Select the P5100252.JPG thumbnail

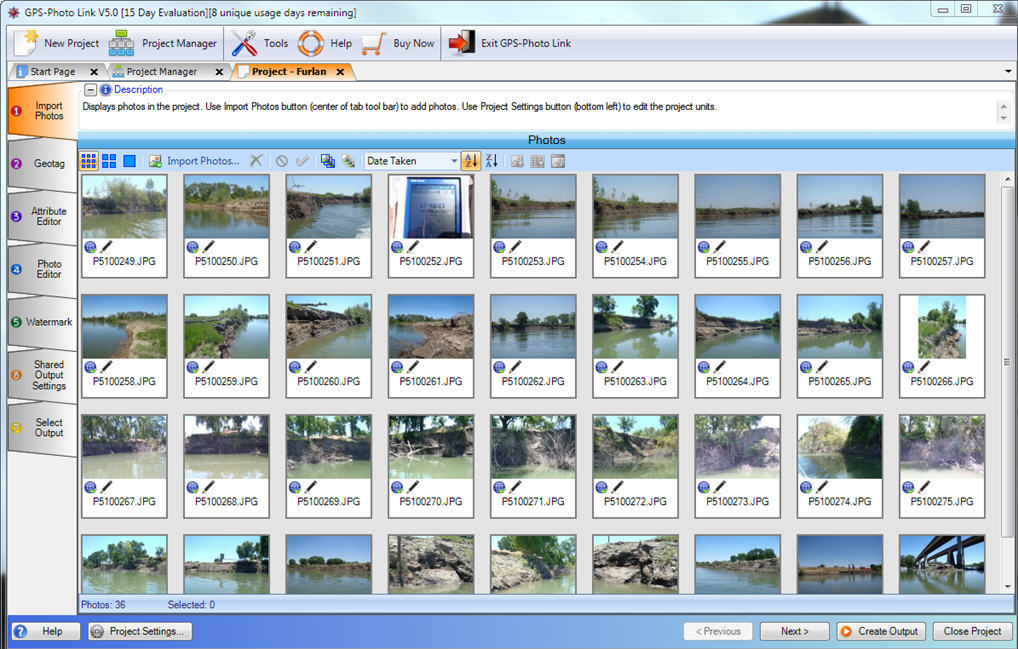(430, 208)
